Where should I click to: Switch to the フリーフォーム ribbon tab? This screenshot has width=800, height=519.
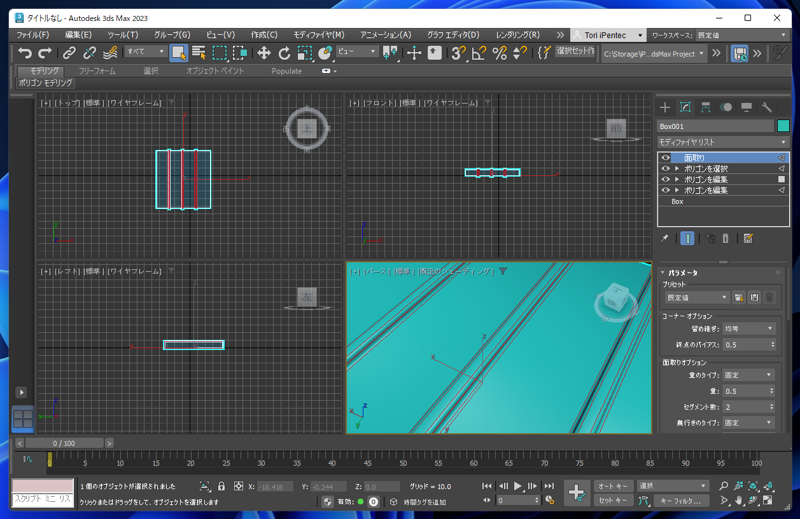[97, 71]
